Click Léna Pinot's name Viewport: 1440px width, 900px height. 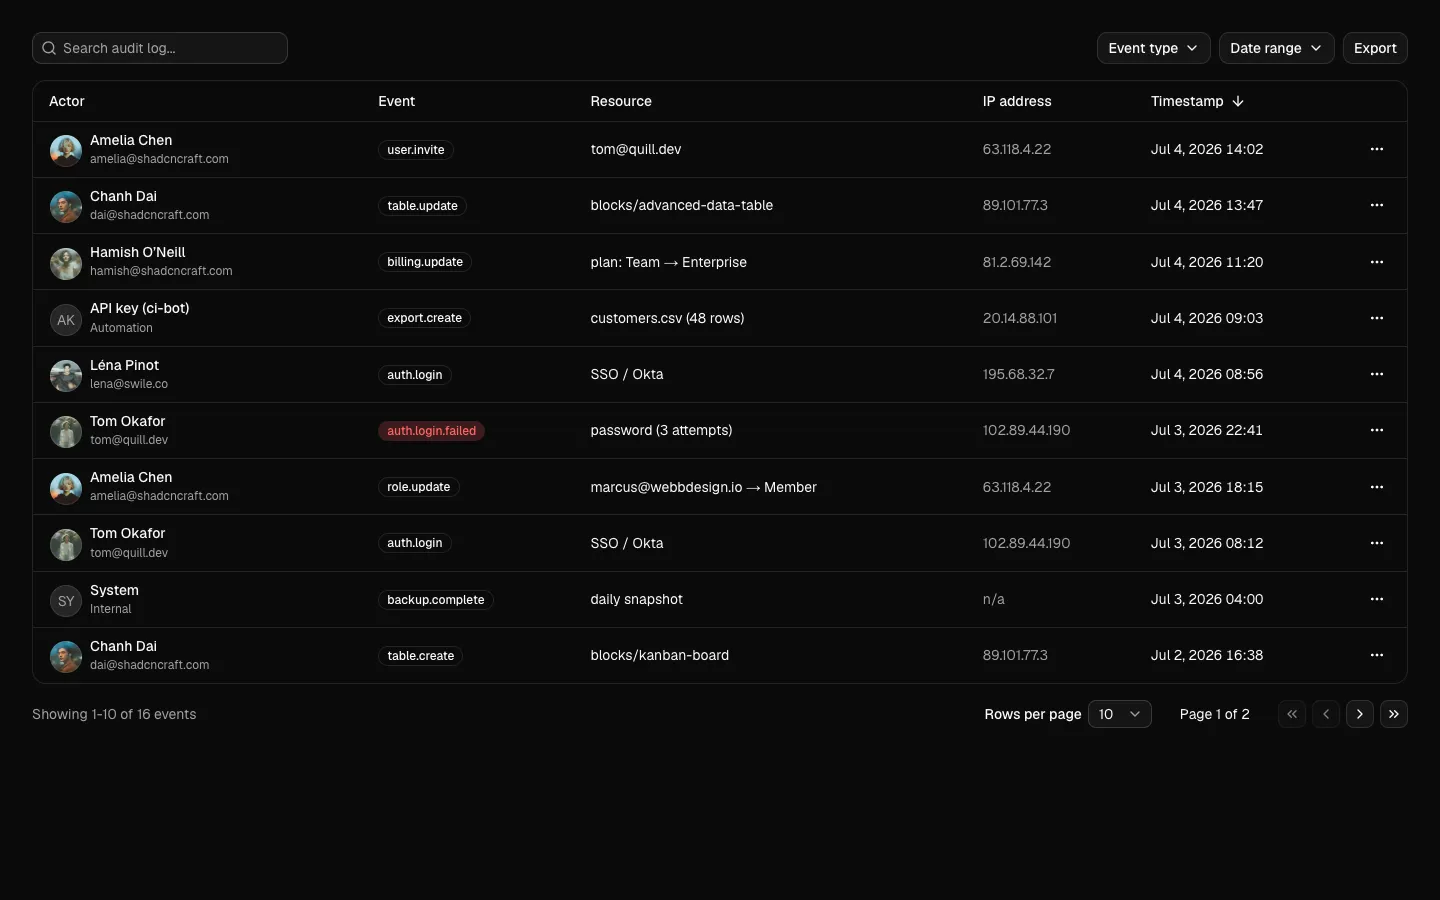(124, 365)
